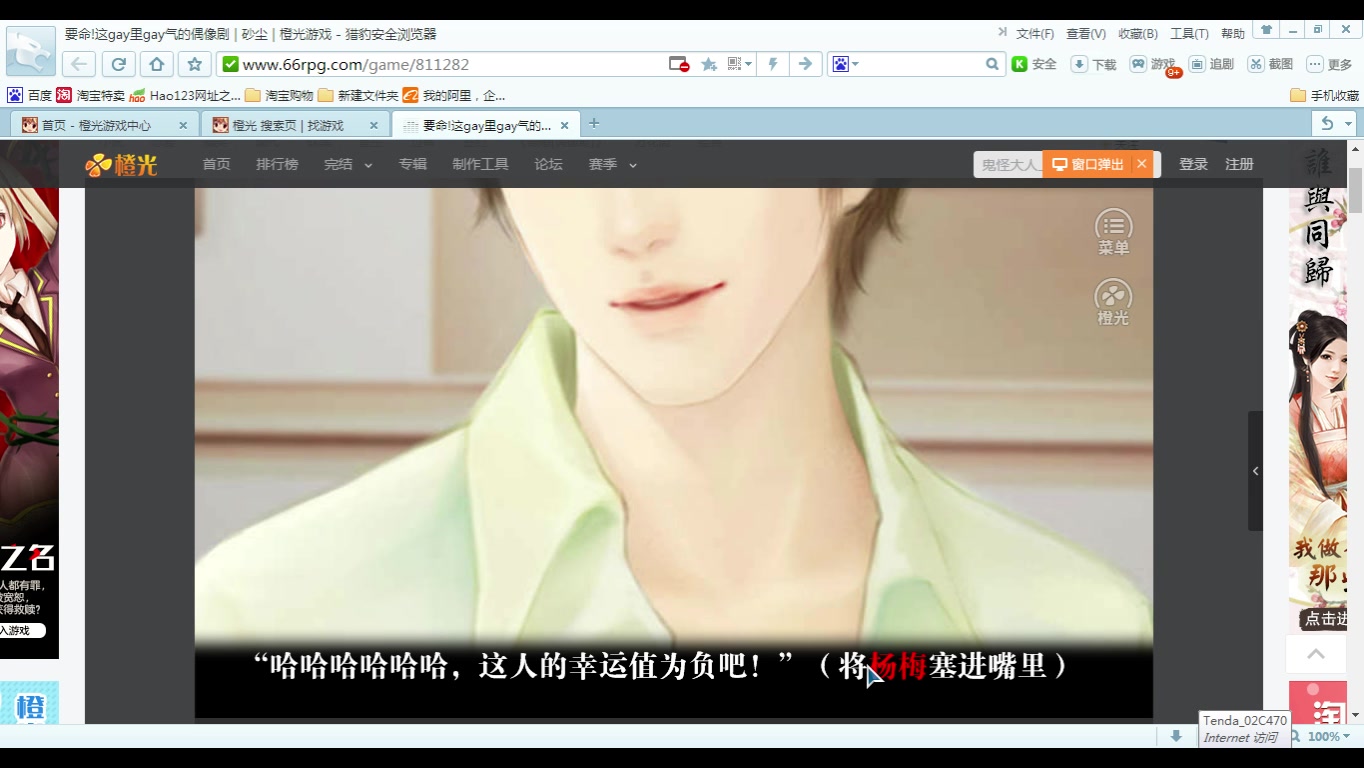Close the 橙光 搜索页 tab
1364x768 pixels.
(374, 126)
